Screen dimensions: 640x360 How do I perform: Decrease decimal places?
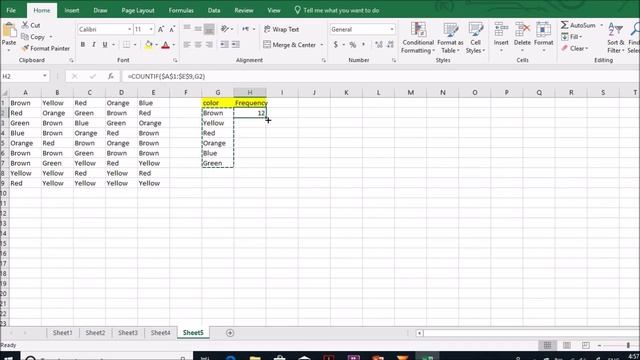[x=390, y=44]
